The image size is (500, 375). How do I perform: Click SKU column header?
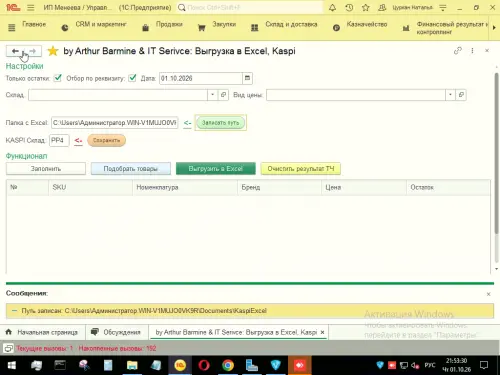click(90, 187)
